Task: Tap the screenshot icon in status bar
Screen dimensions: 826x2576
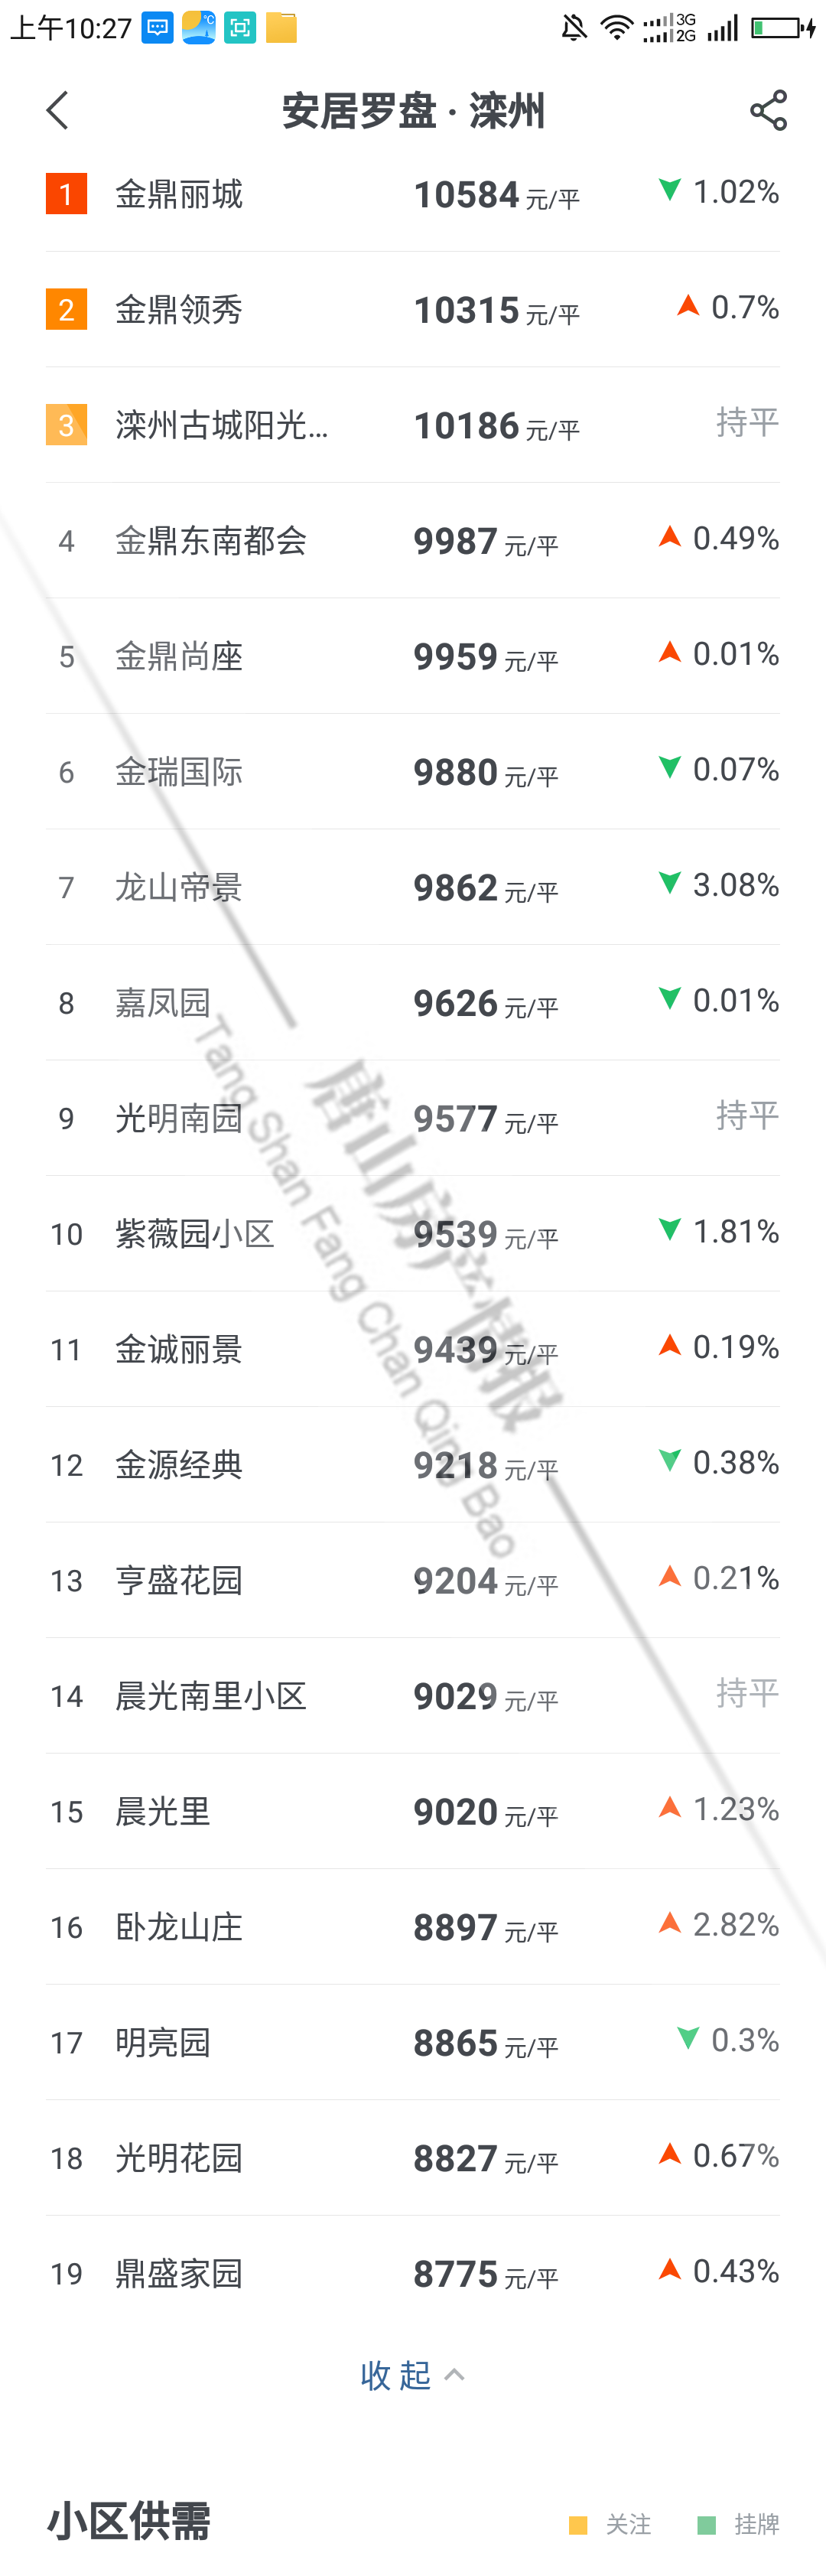Action: tap(240, 27)
